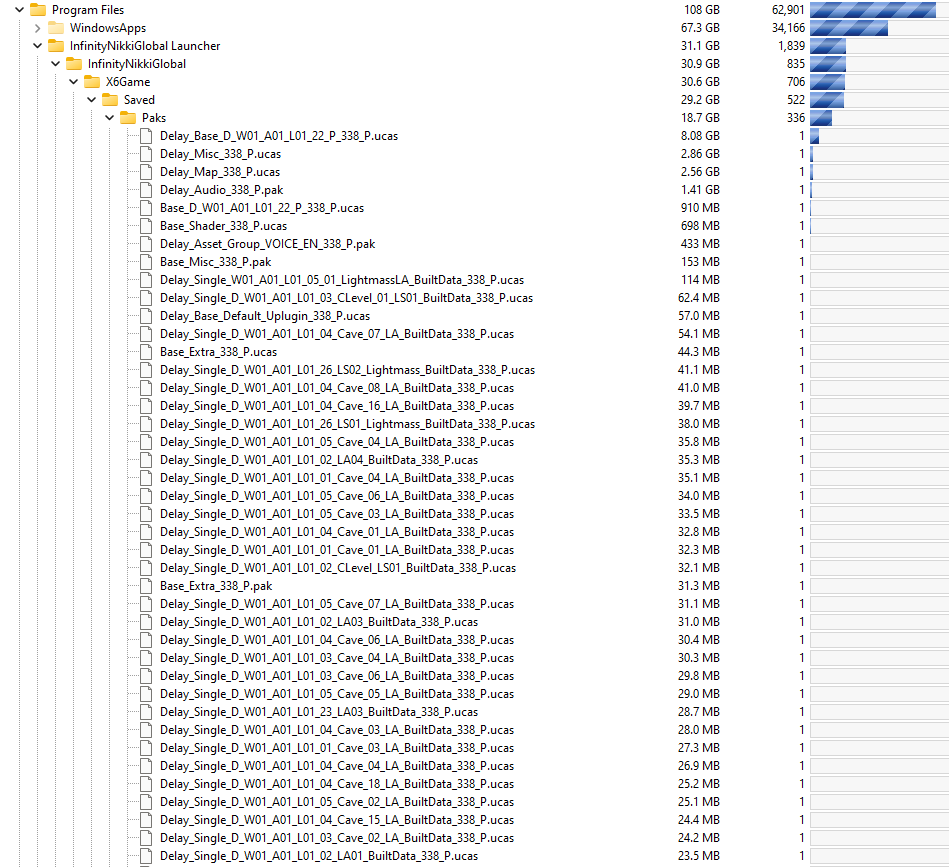
Task: Click file icon of Base_Misc_338_P.pak
Action: 146,262
